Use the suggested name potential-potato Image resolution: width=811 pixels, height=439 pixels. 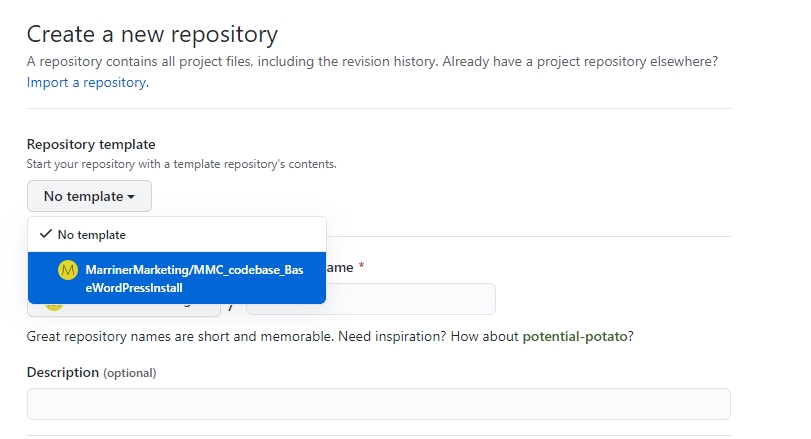point(576,337)
